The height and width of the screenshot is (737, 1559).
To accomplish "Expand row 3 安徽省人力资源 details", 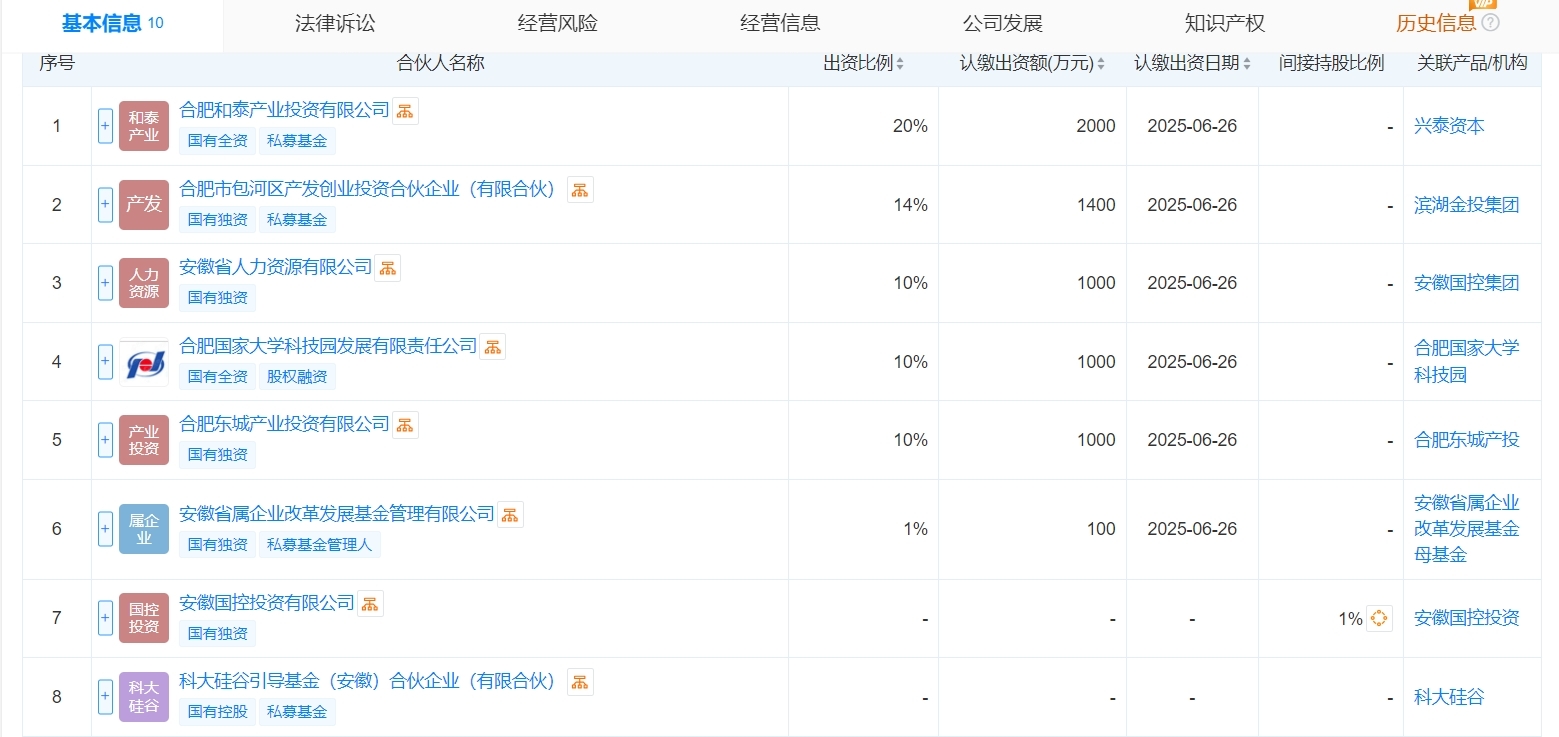I will click(105, 283).
